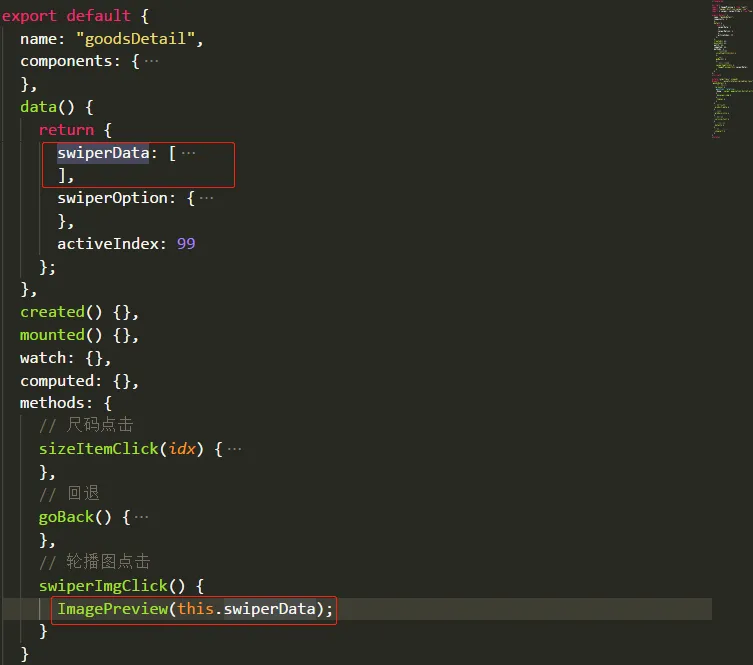The width and height of the screenshot is (753, 665).
Task: Click the idx parameter in sizeItemClick
Action: [x=182, y=449]
